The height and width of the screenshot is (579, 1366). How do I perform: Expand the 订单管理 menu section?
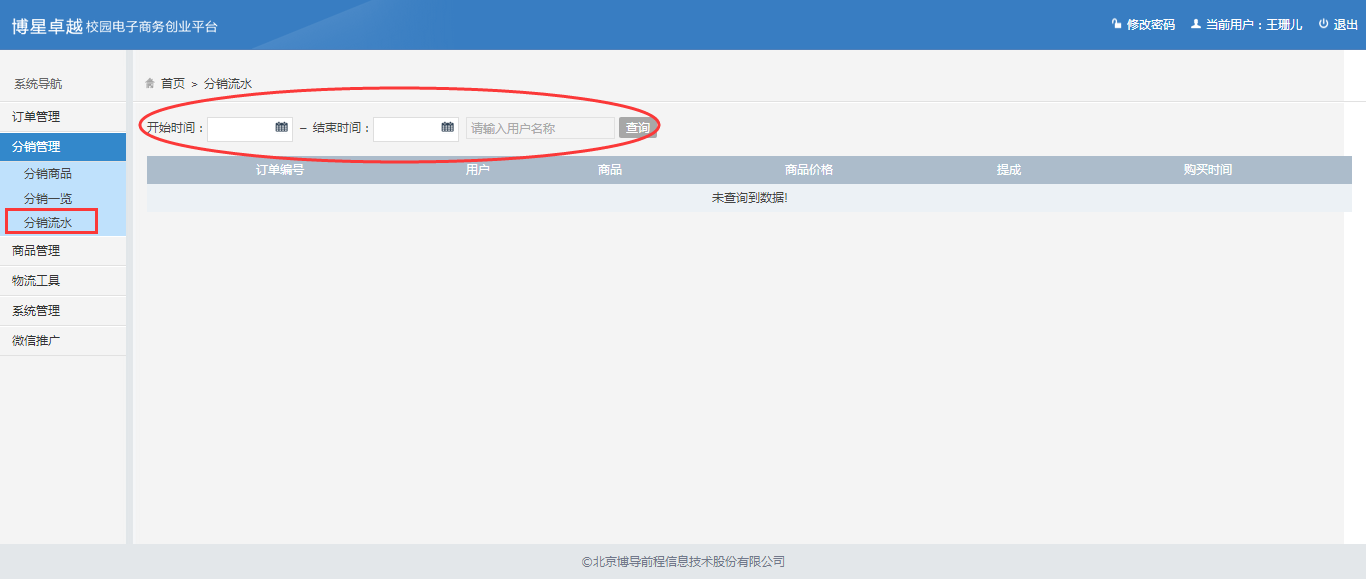tap(36, 117)
